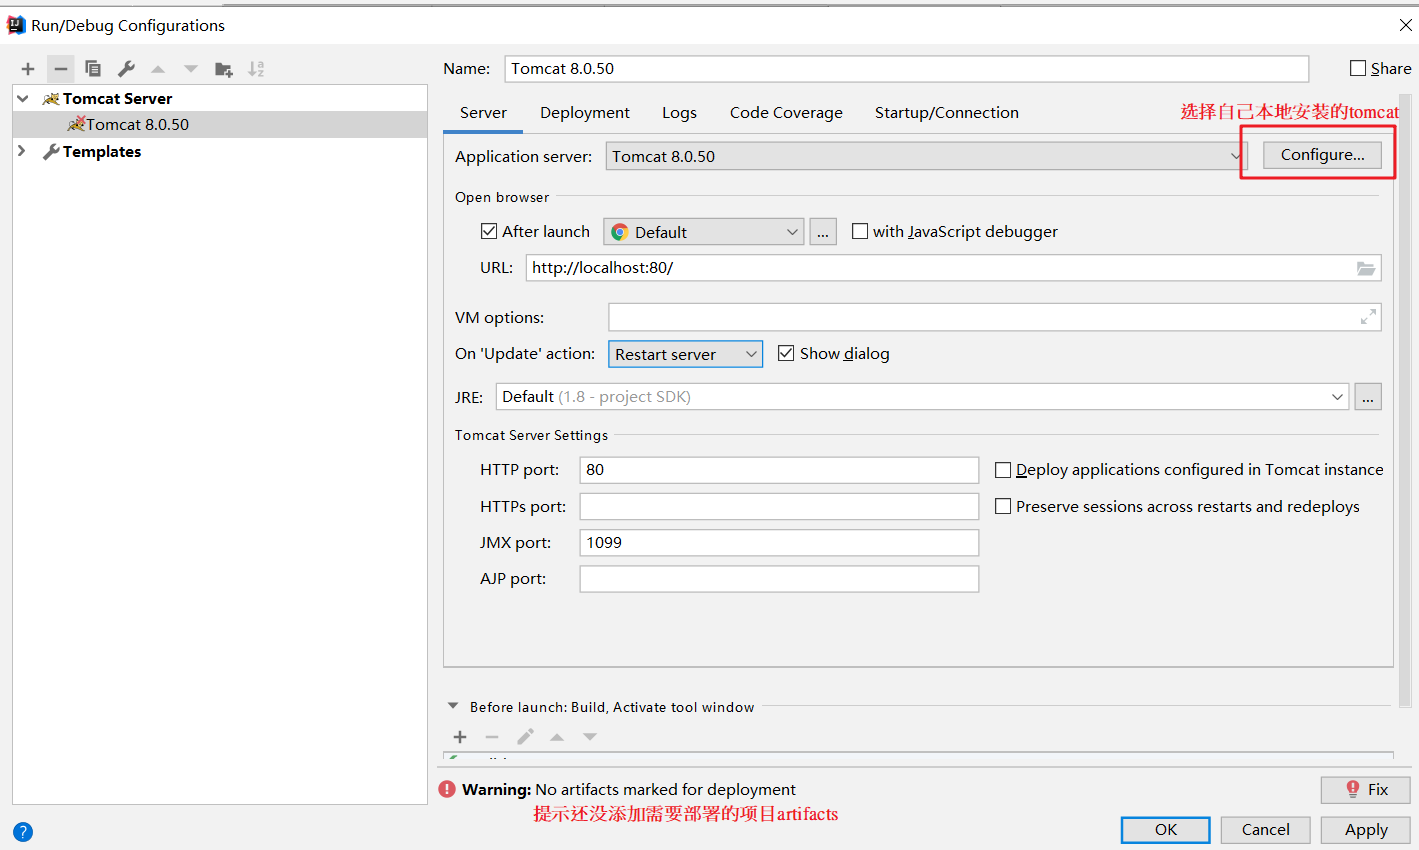Enable Deploy applications configured in Tomcat instance
Viewport: 1419px width, 850px height.
click(1003, 470)
